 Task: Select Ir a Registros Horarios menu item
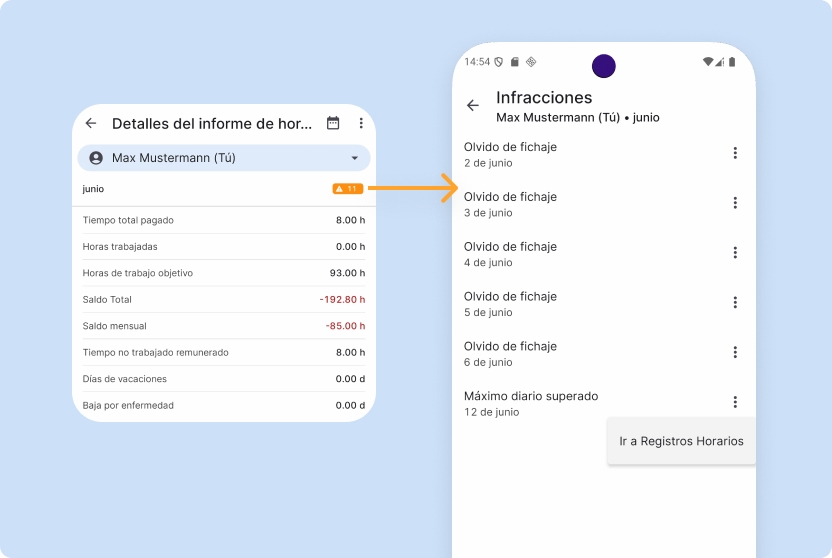pyautogui.click(x=681, y=441)
